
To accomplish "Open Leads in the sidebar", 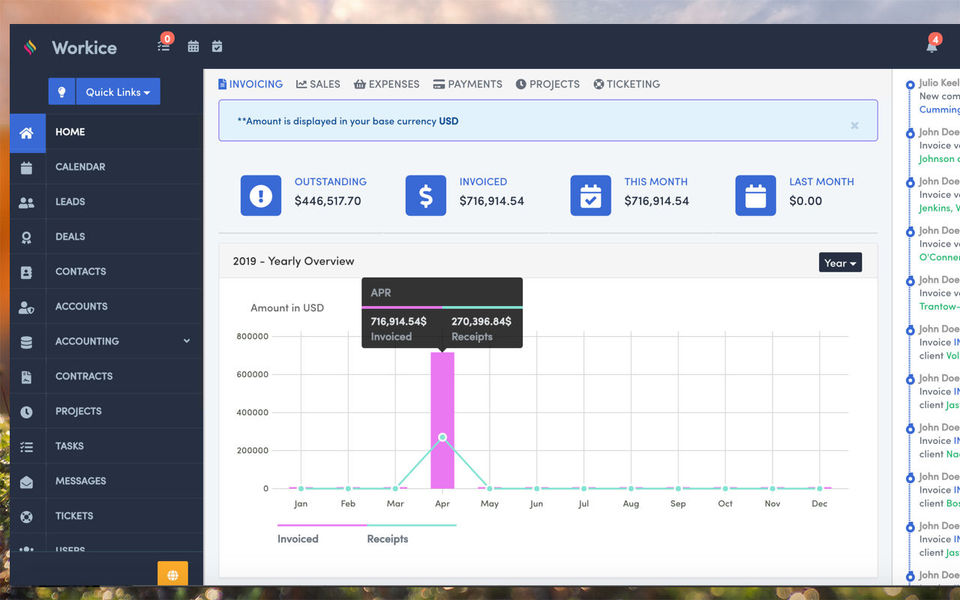I will click(x=70, y=201).
